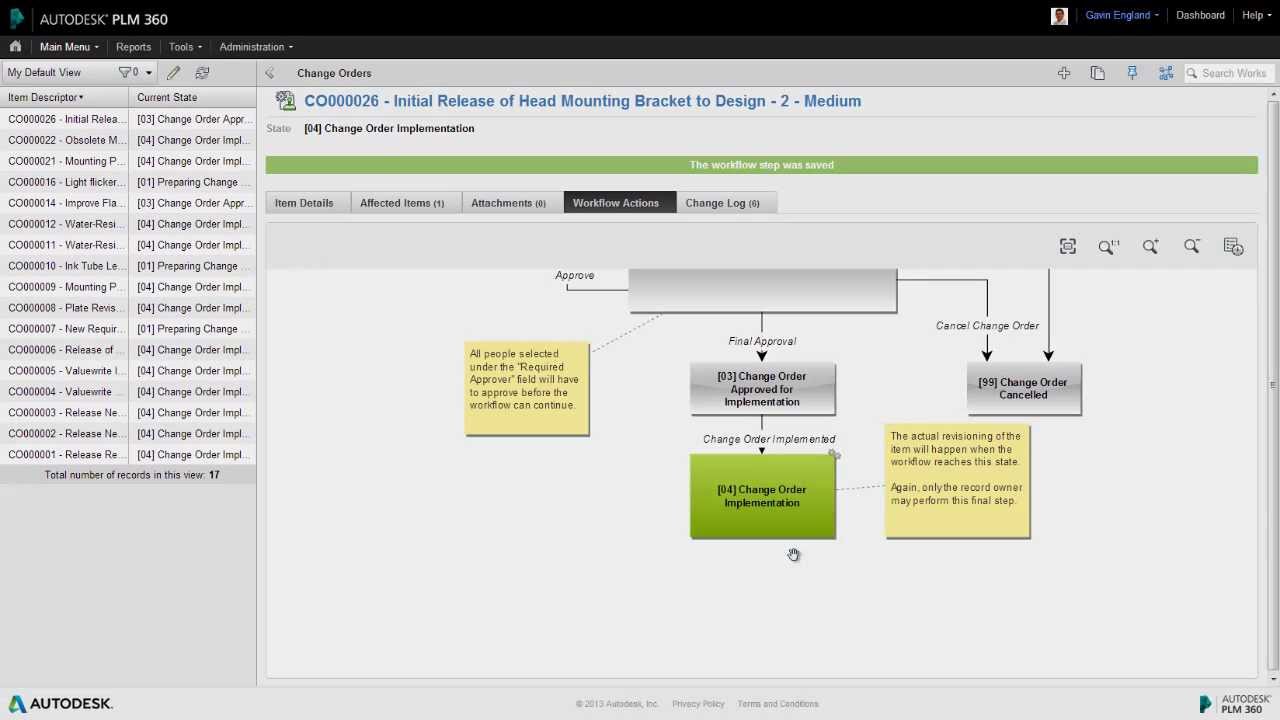Click the Cancel Change Order transition label
The image size is (1280, 720).
(987, 326)
